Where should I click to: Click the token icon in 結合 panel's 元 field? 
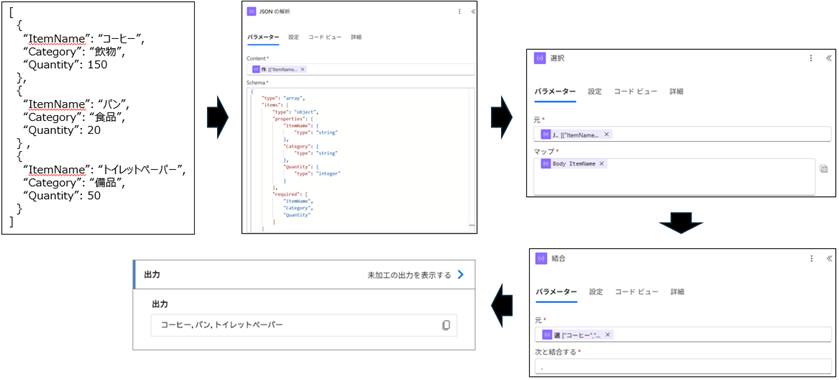tap(547, 335)
